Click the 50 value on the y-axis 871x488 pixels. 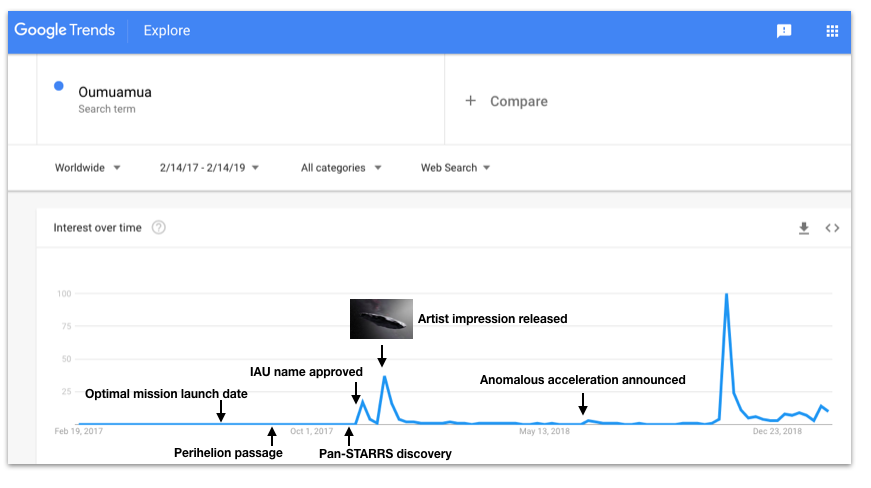coord(67,359)
